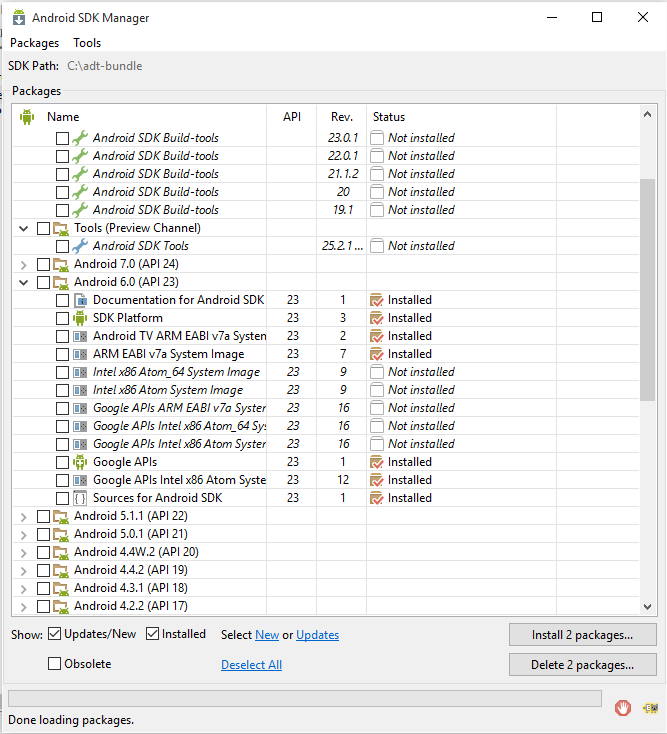Click the Install 2 packages button
Image resolution: width=667 pixels, height=734 pixels.
582,635
